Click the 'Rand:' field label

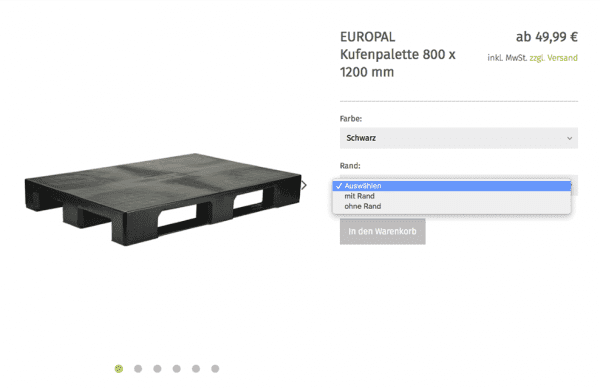(350, 166)
